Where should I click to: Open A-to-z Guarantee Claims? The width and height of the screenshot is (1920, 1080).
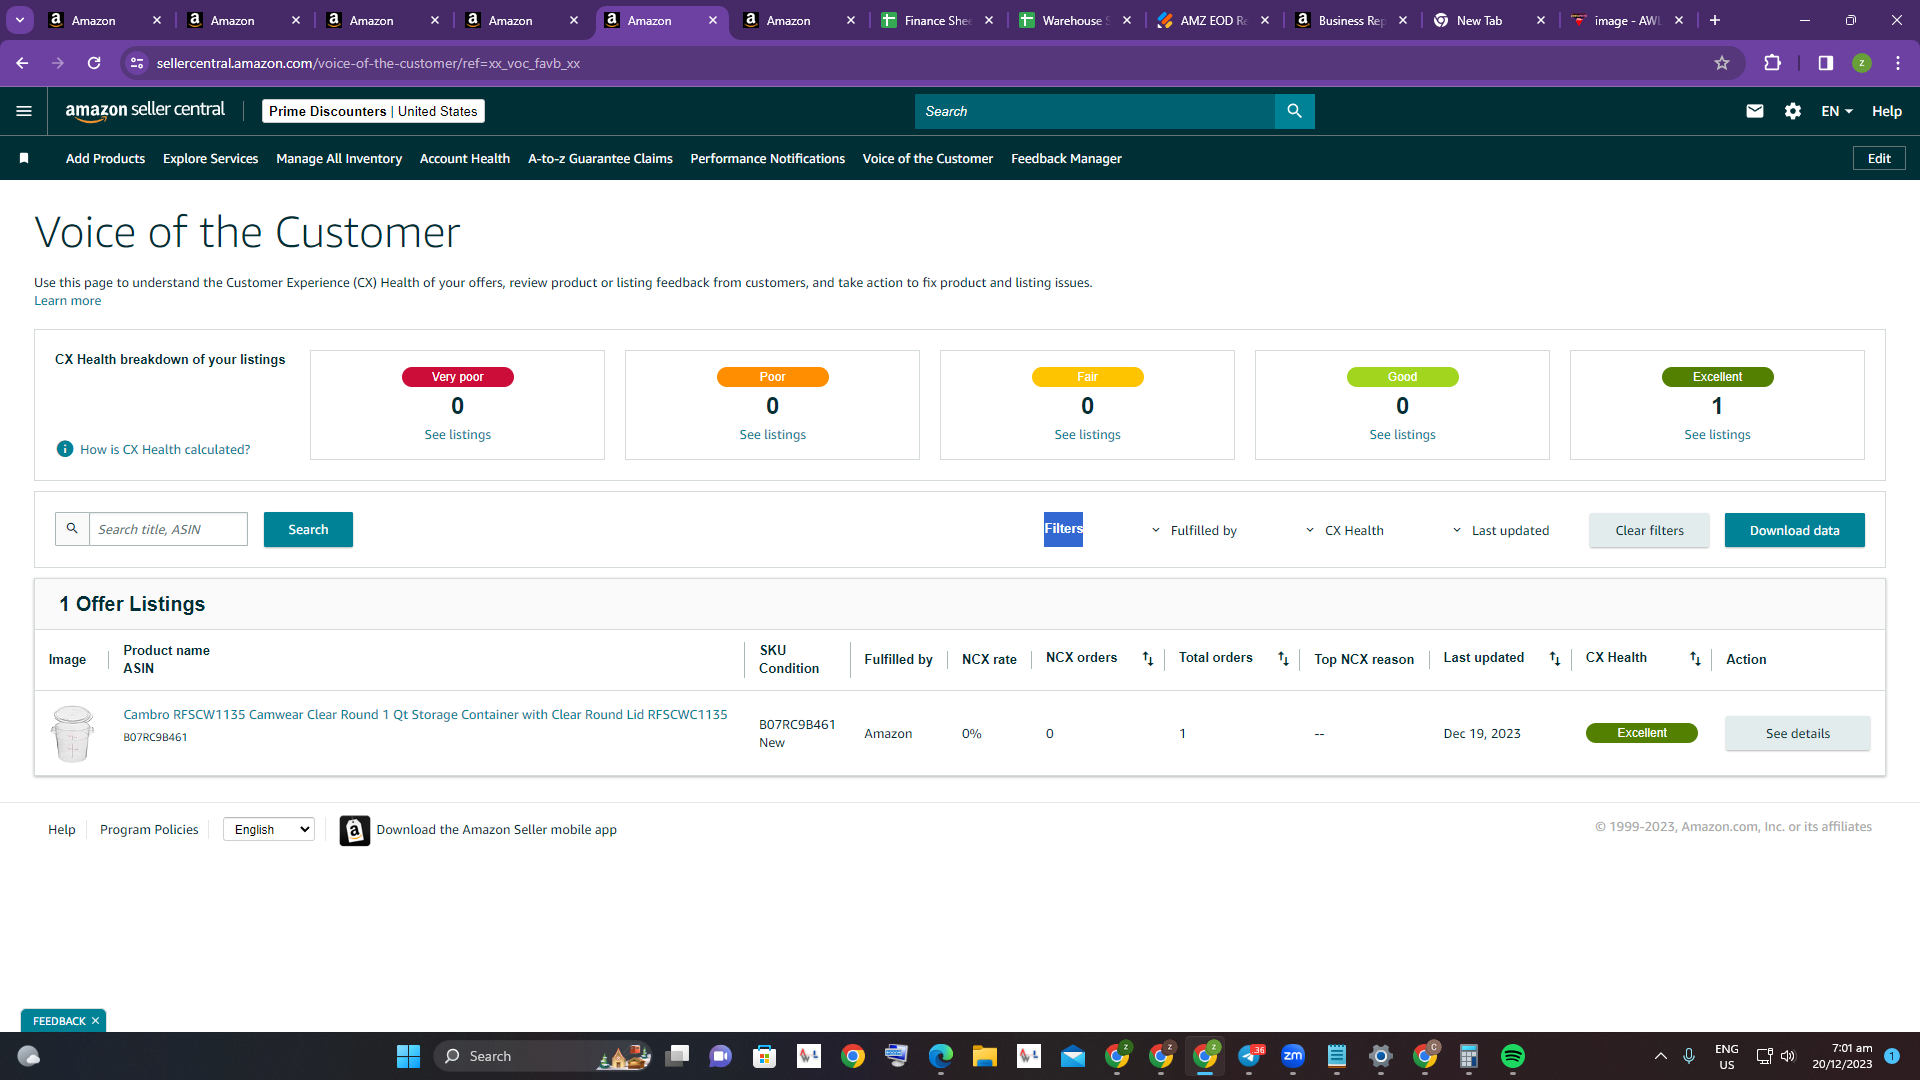tap(600, 159)
